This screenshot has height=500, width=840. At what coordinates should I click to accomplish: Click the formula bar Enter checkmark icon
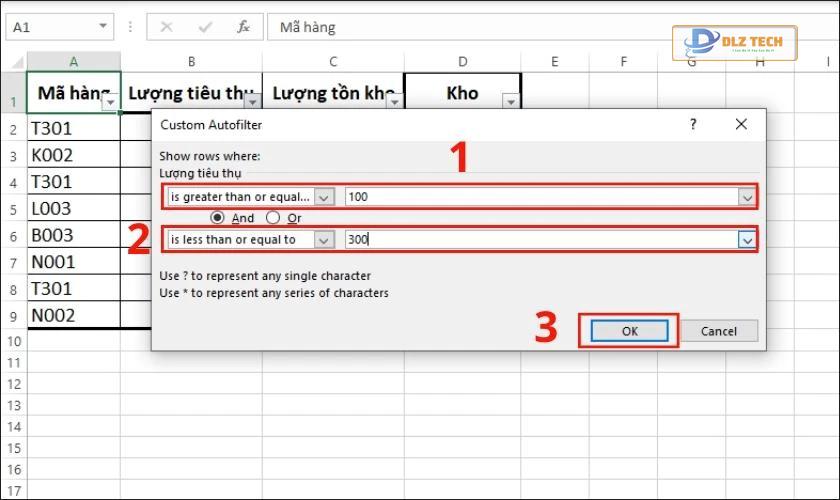[x=205, y=27]
